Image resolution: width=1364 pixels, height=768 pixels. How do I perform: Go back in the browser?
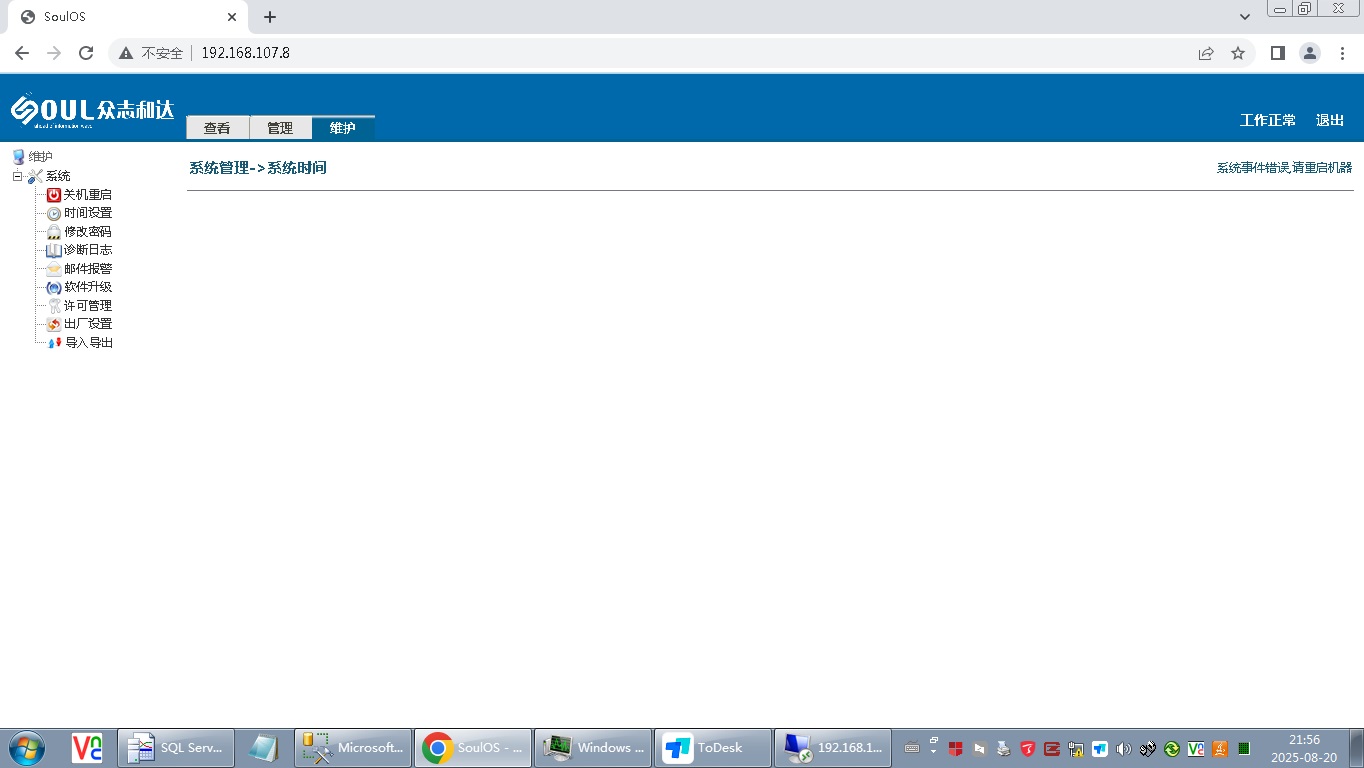[x=22, y=53]
